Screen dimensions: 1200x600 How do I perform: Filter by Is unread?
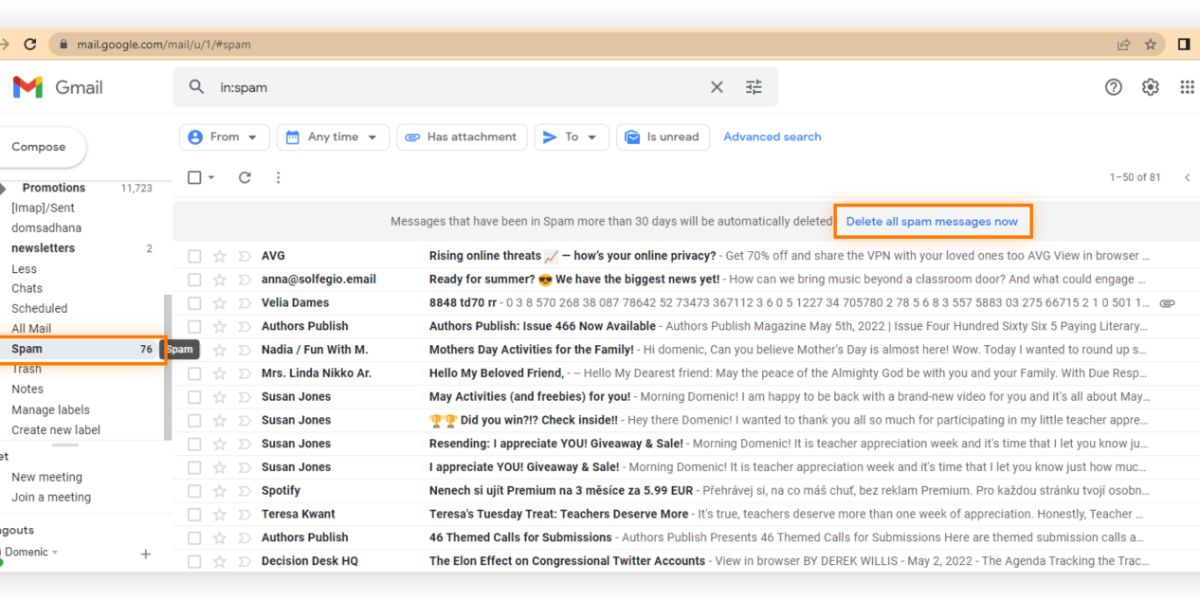(x=663, y=137)
